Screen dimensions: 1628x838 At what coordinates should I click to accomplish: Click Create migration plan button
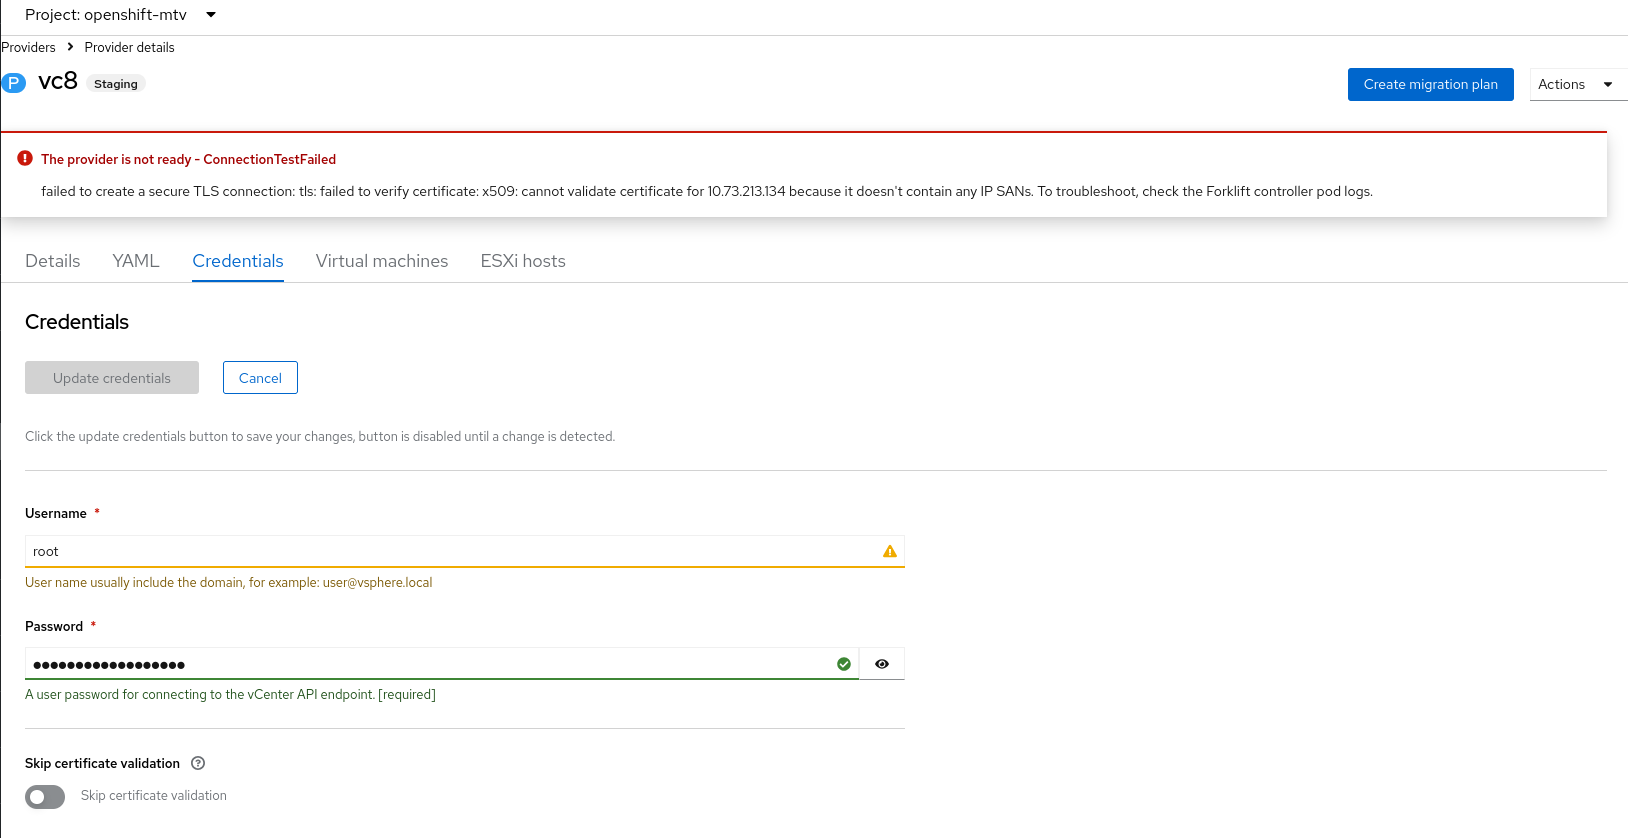[x=1430, y=85]
